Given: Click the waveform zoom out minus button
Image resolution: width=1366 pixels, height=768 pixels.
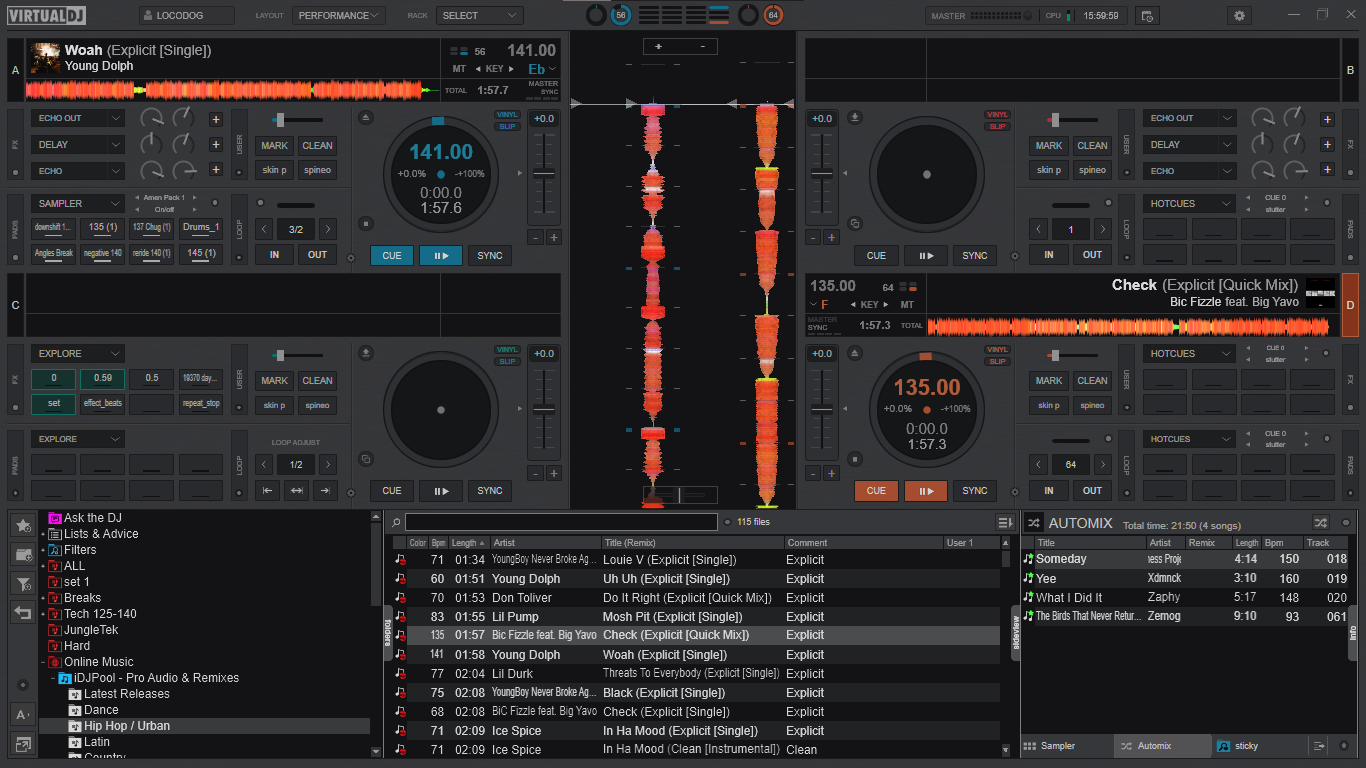Looking at the screenshot, I should [x=702, y=47].
